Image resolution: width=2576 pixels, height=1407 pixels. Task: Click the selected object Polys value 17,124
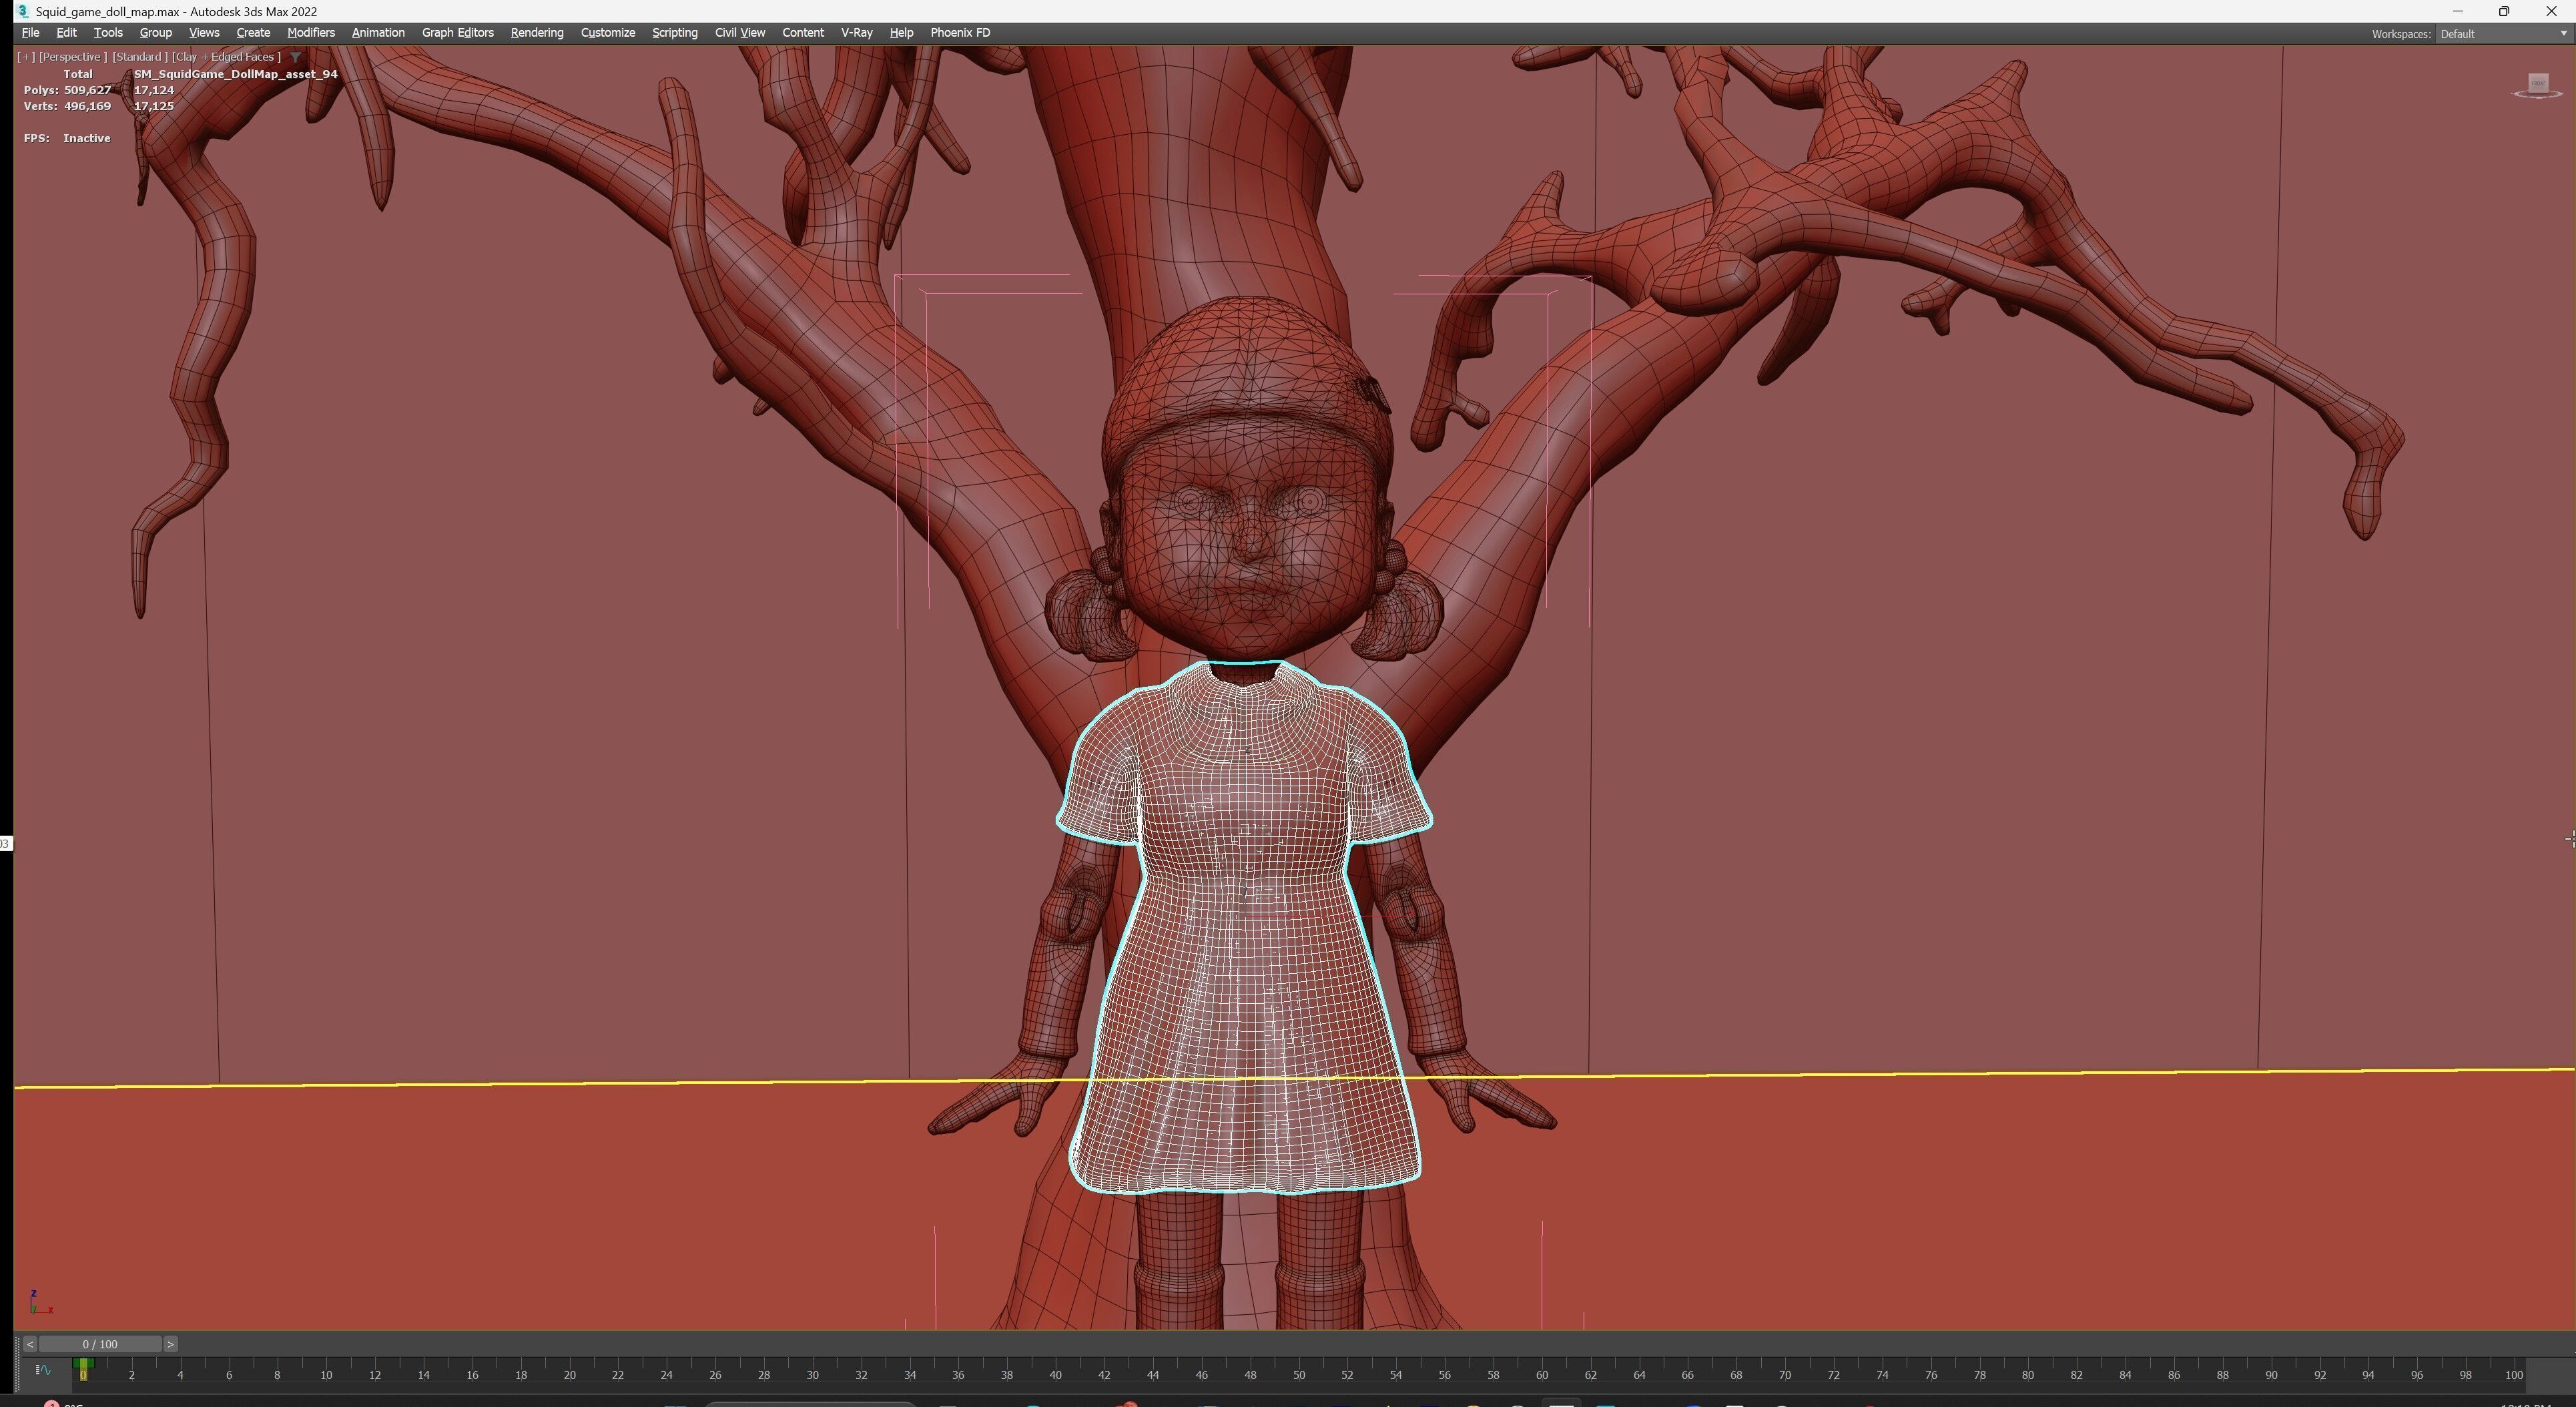(154, 90)
